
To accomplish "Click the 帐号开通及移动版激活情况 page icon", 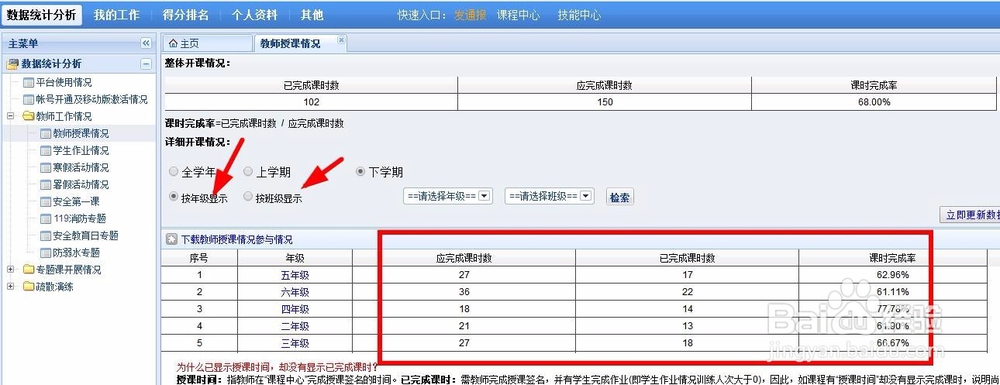I will coord(28,99).
